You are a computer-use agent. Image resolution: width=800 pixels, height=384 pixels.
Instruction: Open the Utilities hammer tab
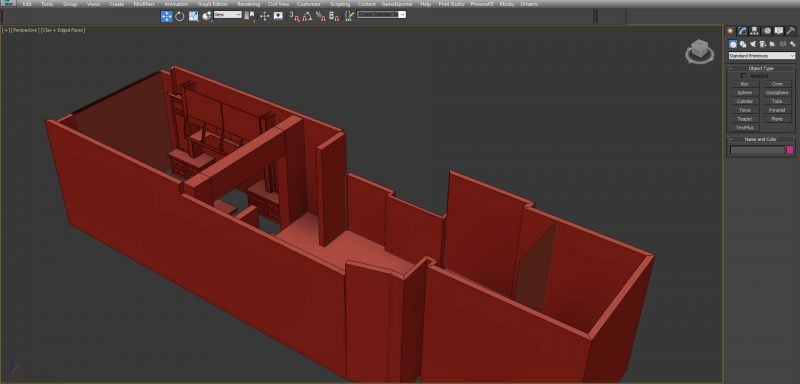click(791, 31)
